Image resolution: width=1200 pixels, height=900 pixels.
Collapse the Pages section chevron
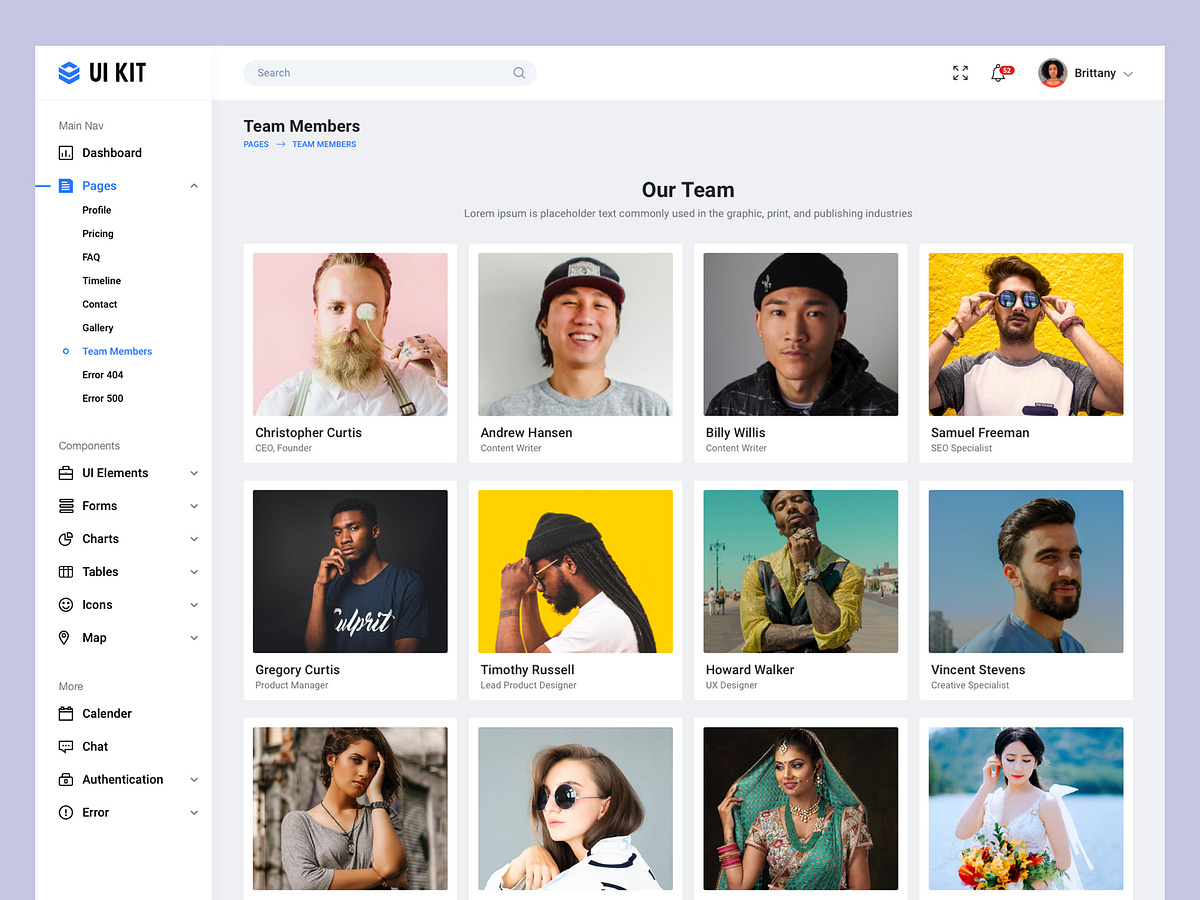(x=193, y=185)
